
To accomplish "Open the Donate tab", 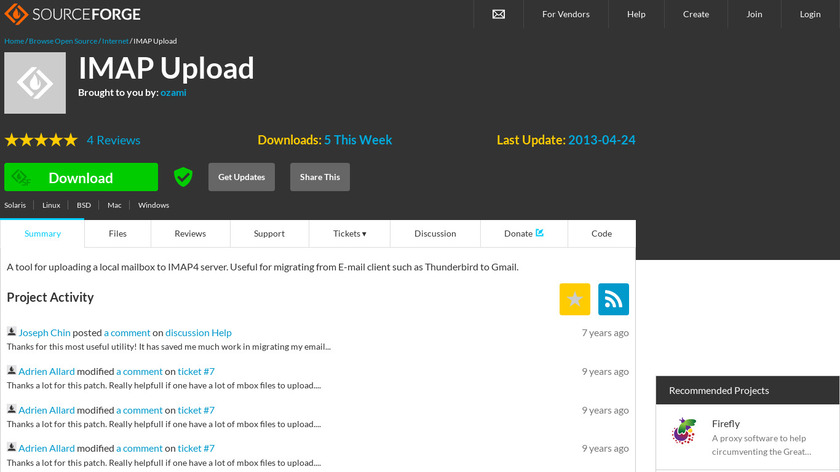I will (x=523, y=234).
